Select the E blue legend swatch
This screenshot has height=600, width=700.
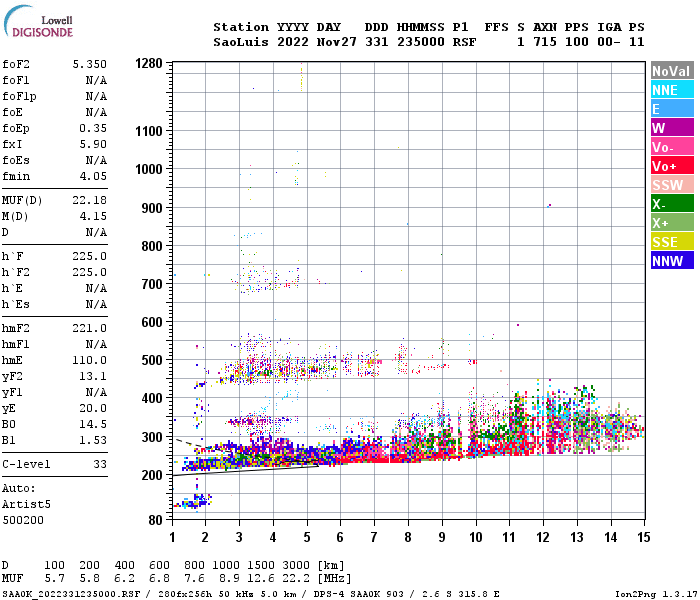coord(672,109)
